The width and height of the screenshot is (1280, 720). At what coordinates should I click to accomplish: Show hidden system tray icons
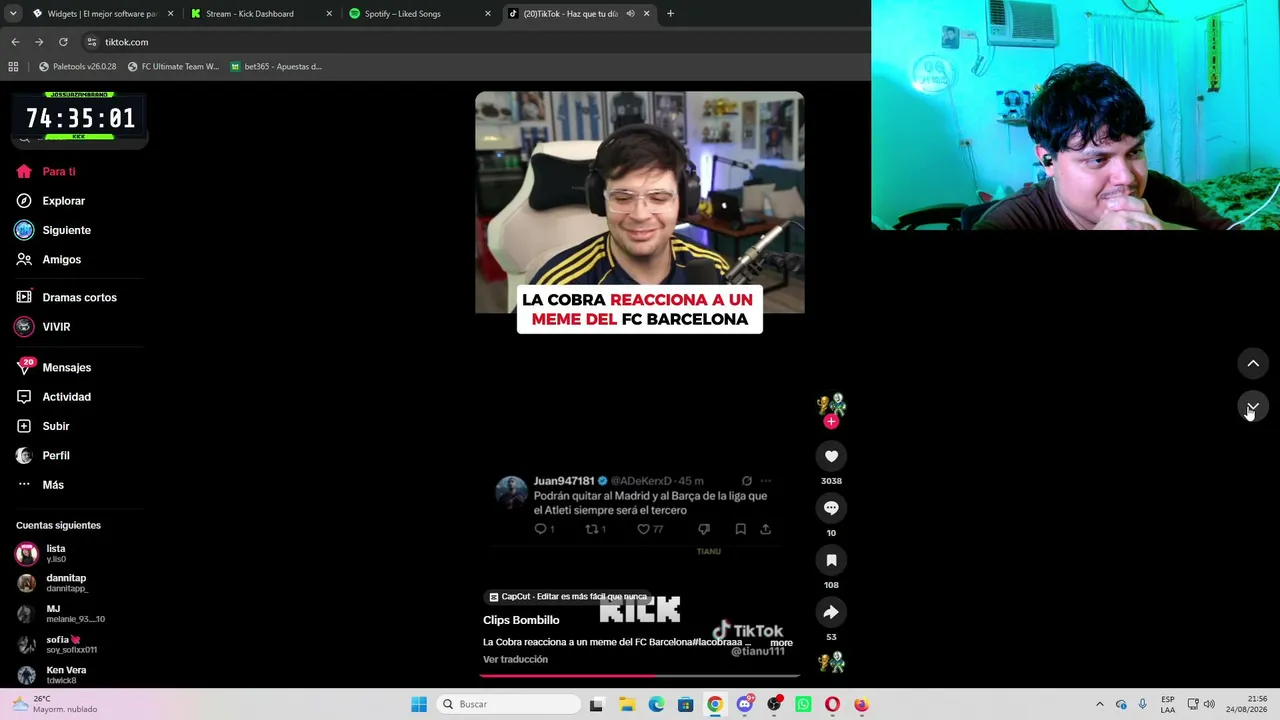pyautogui.click(x=1100, y=704)
